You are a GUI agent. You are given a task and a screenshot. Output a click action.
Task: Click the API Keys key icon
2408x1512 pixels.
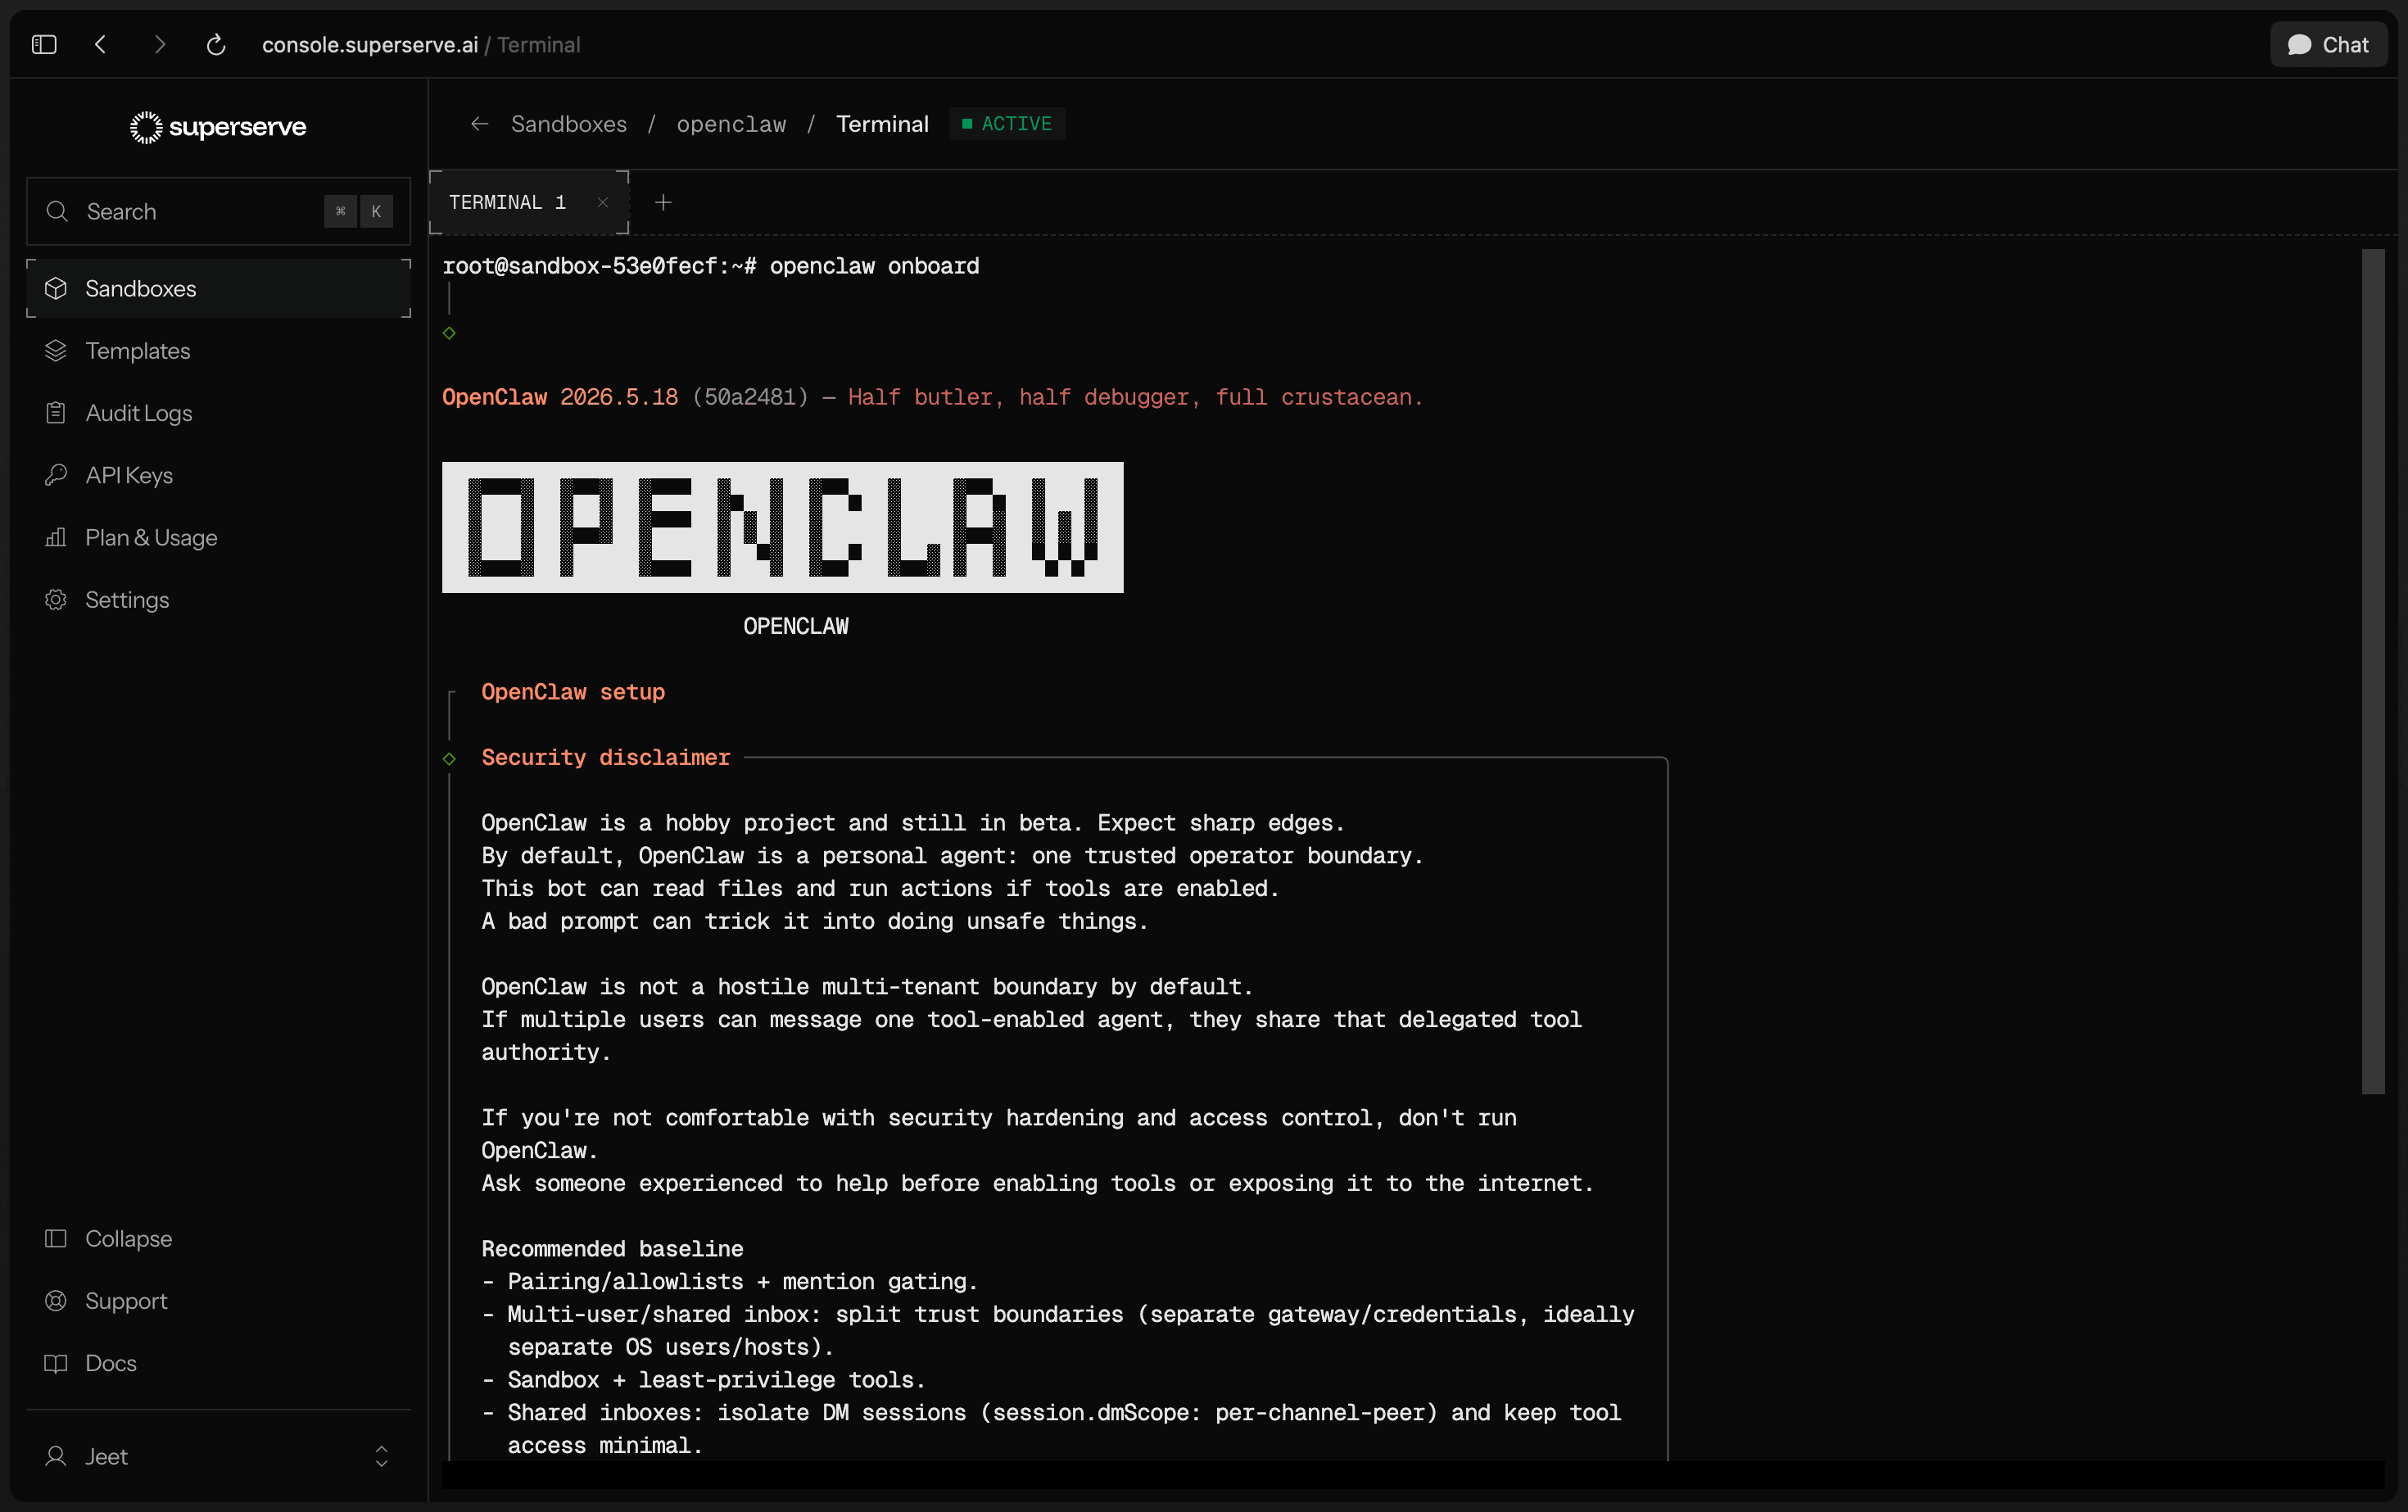[x=56, y=475]
